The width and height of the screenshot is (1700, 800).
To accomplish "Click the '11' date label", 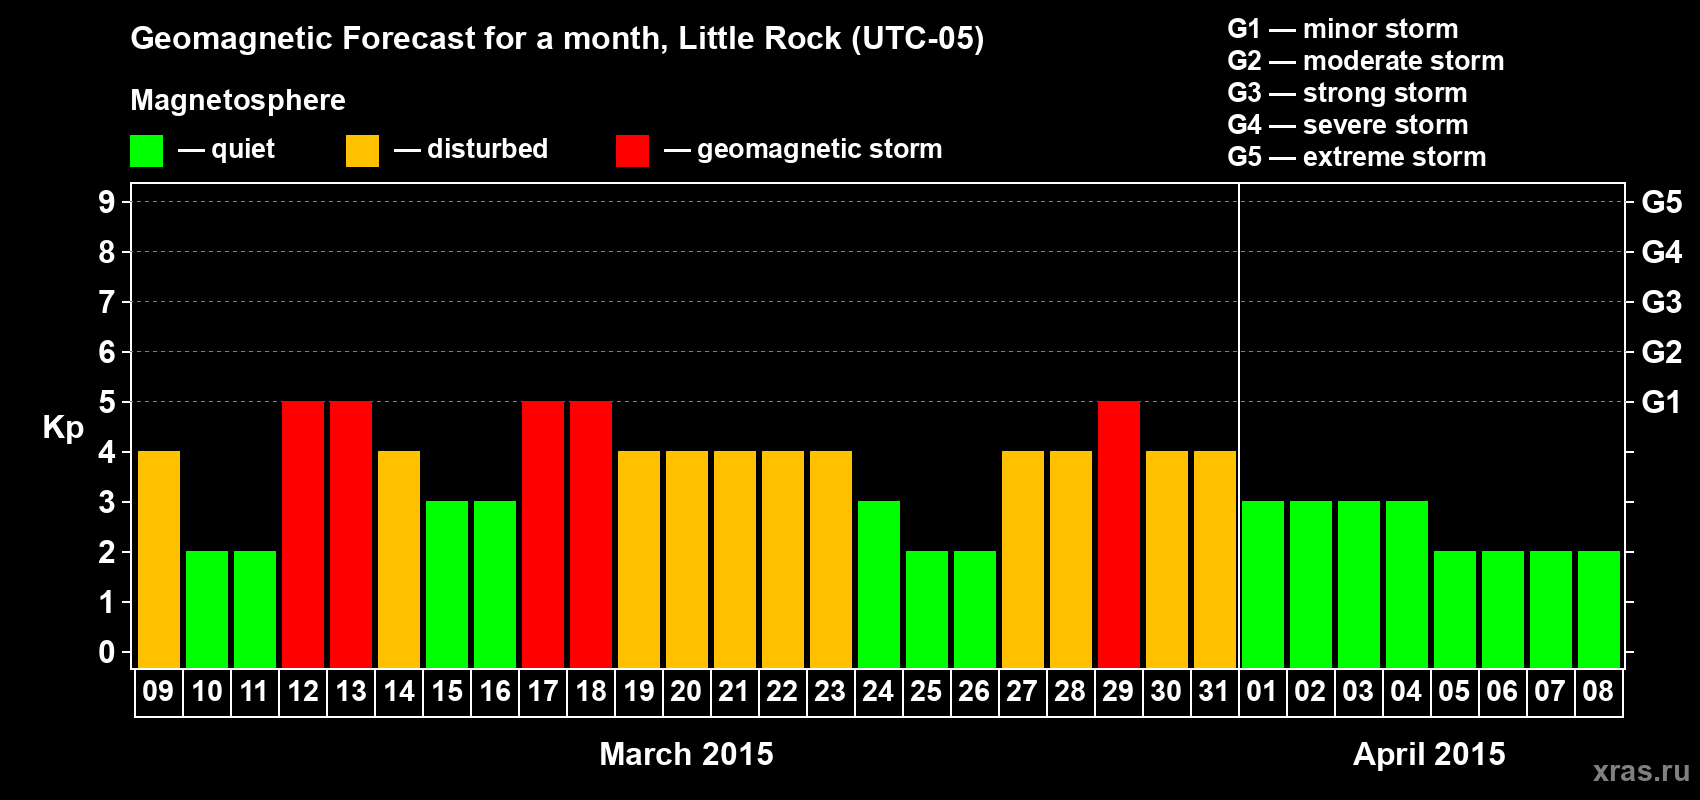I will 254,692.
